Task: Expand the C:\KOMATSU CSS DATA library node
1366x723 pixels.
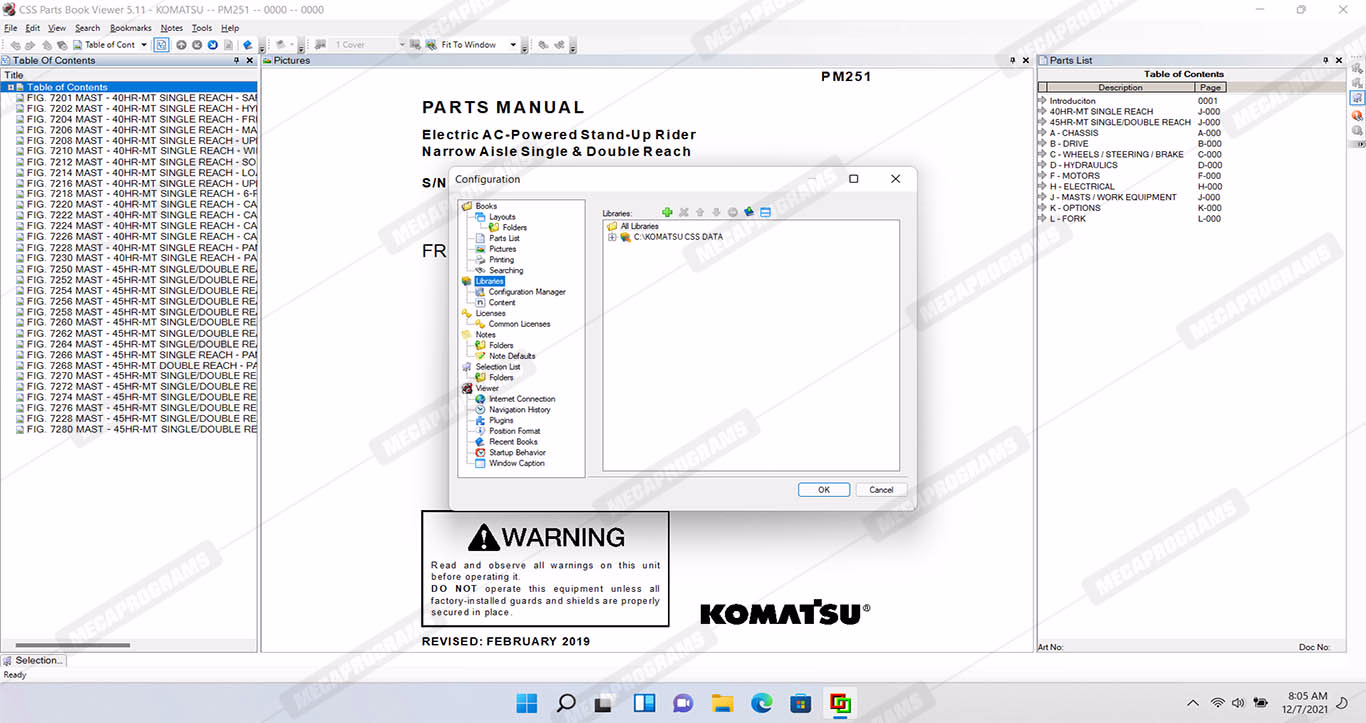Action: coord(612,237)
